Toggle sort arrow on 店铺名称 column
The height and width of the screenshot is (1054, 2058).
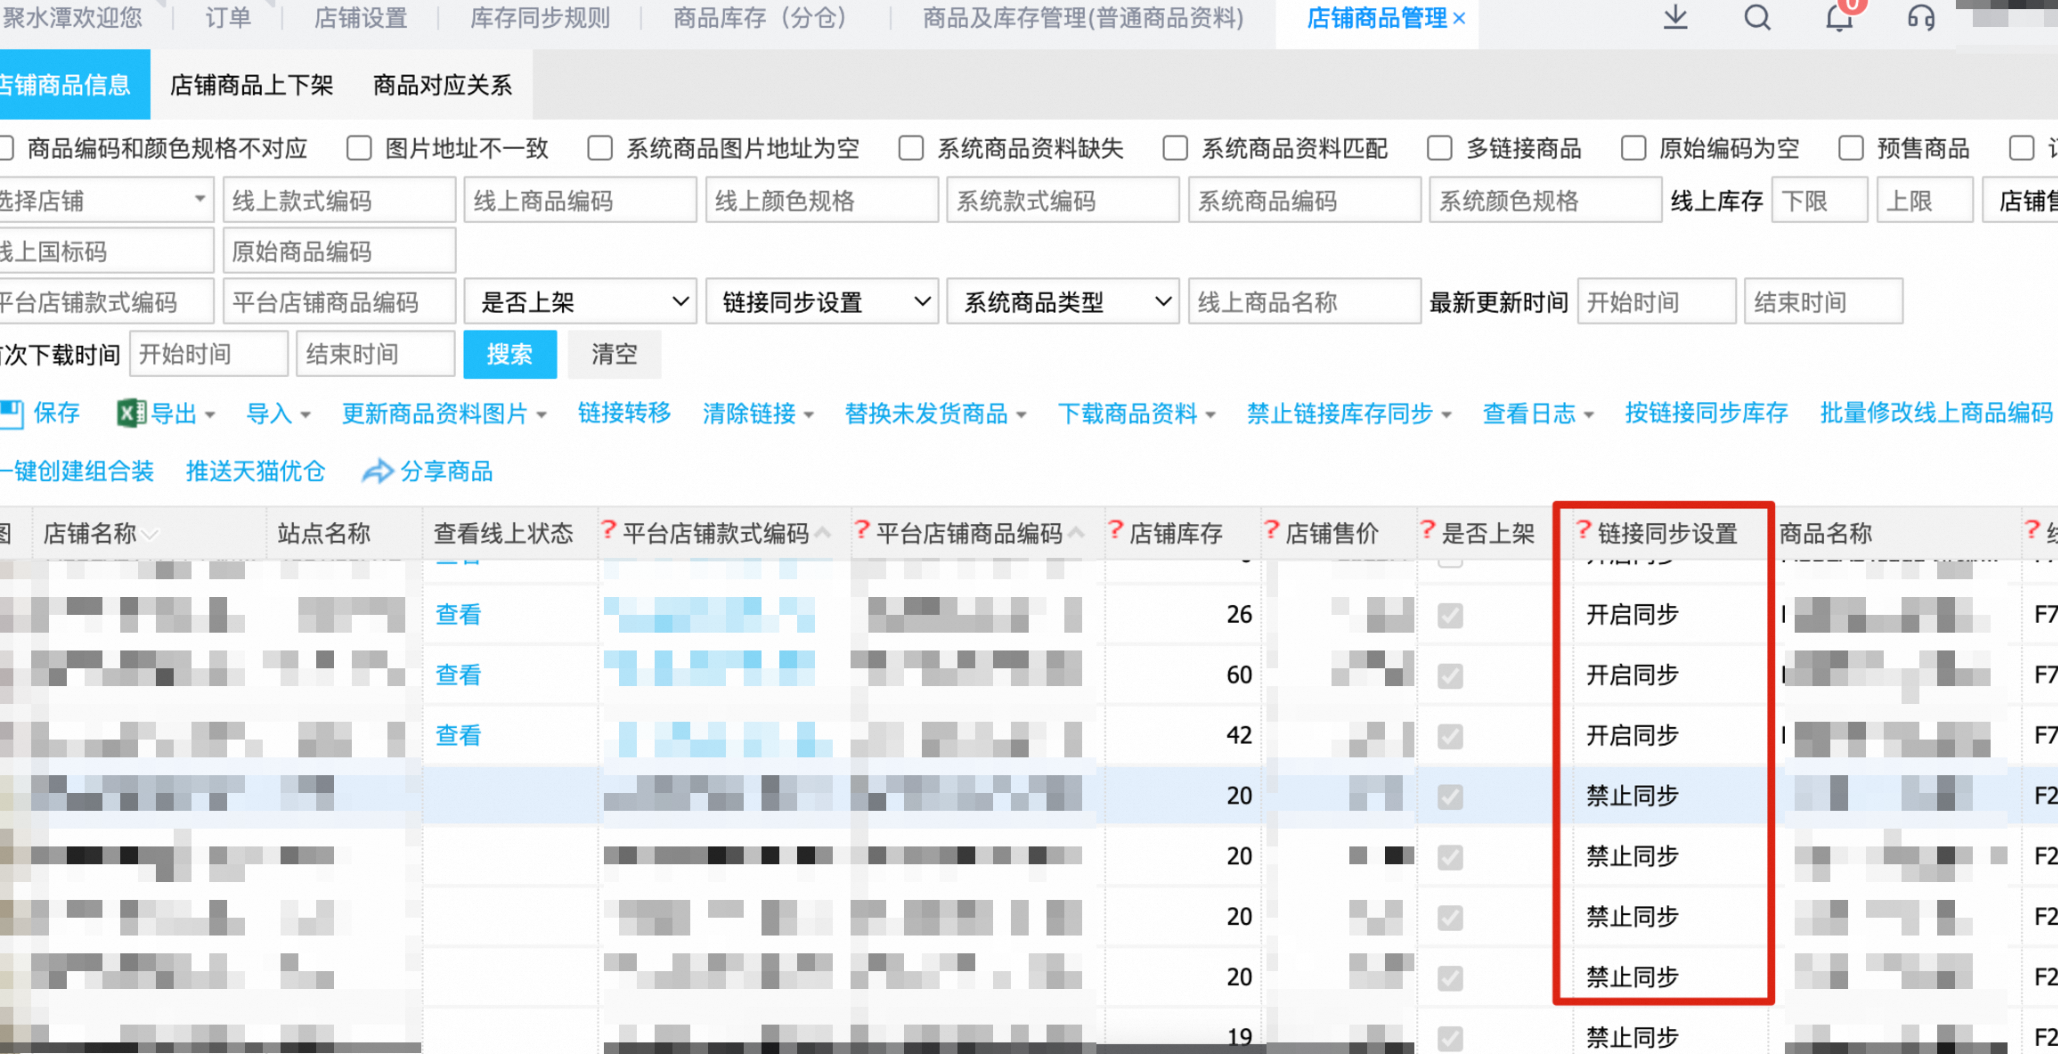150,534
